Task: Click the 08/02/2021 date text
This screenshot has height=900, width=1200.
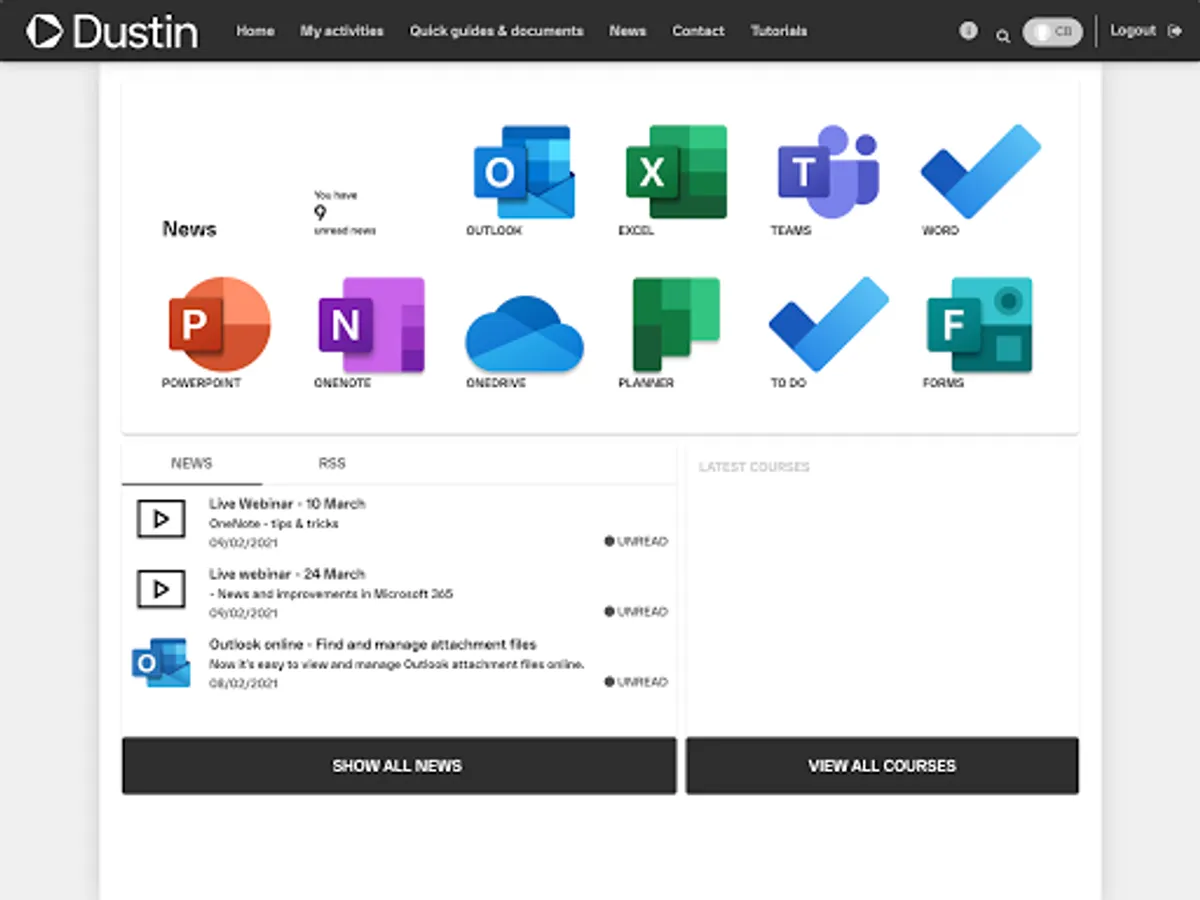Action: point(243,684)
